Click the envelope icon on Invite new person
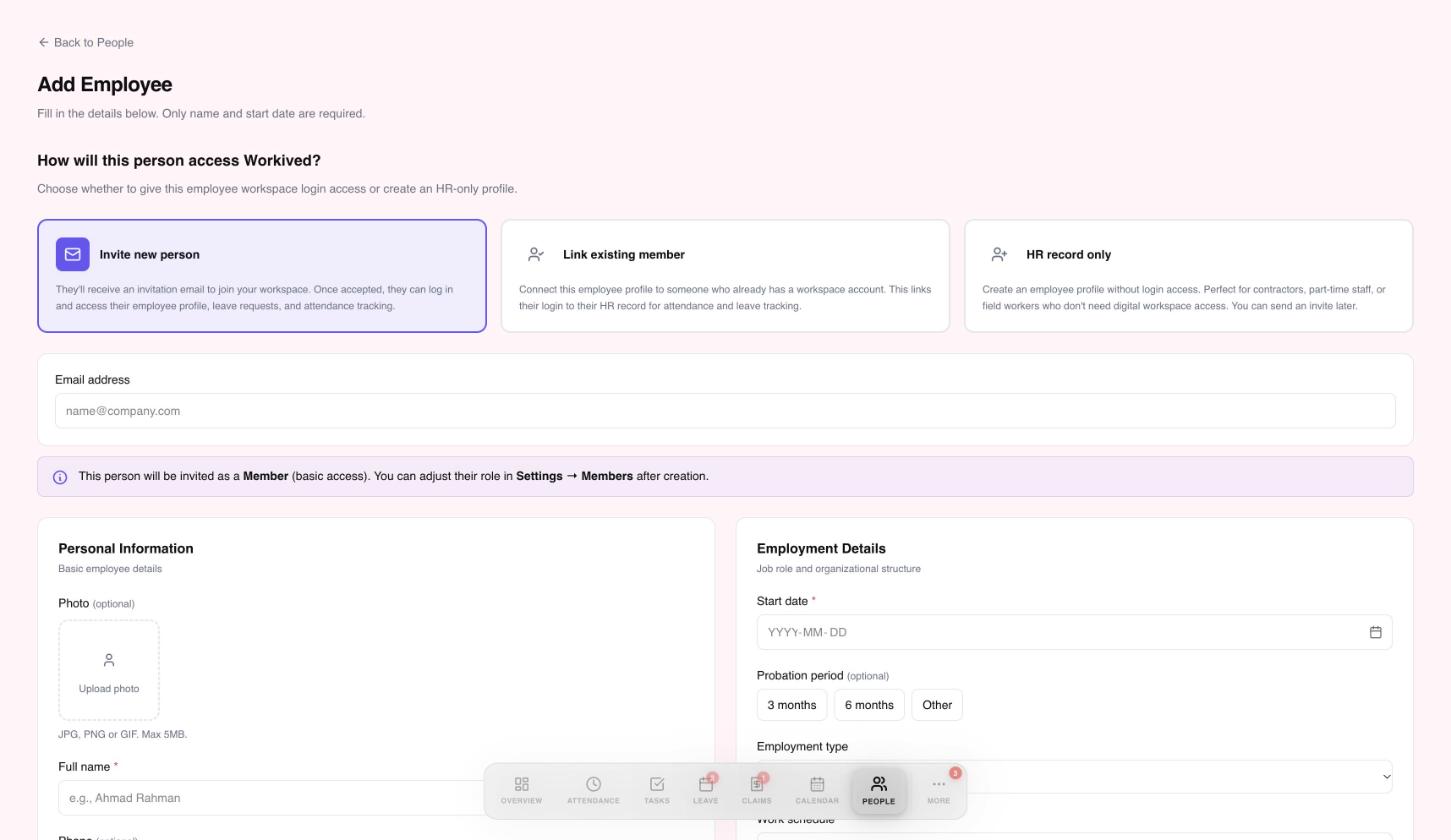 pyautogui.click(x=73, y=254)
